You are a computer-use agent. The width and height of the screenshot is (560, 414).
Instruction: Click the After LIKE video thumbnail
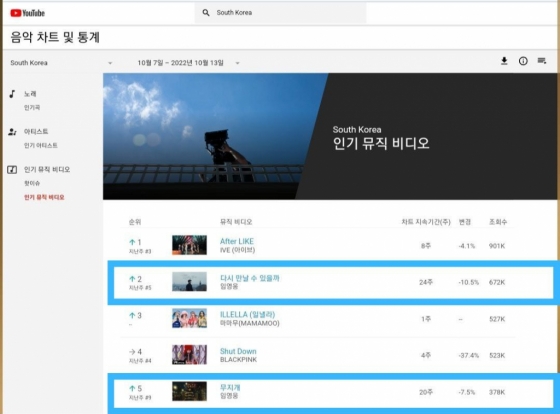pos(189,245)
